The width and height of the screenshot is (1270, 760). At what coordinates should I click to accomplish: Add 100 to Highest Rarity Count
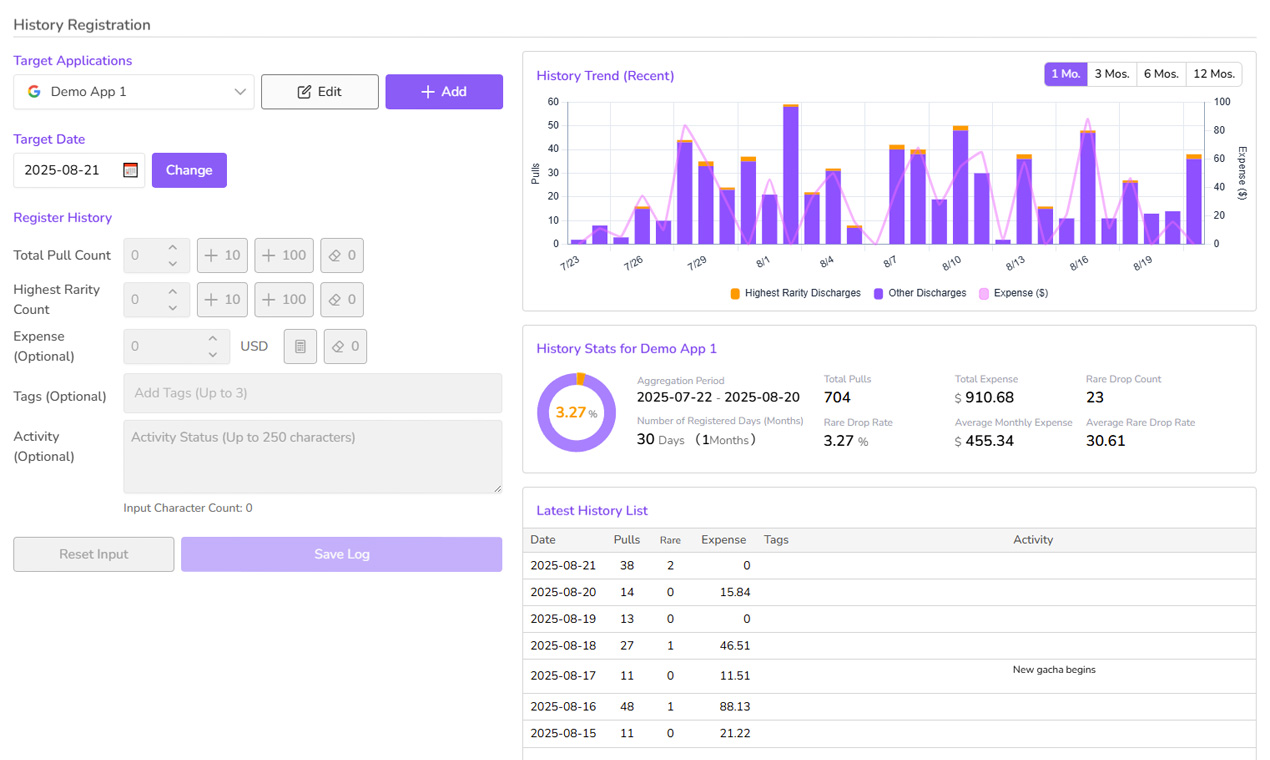coord(284,299)
